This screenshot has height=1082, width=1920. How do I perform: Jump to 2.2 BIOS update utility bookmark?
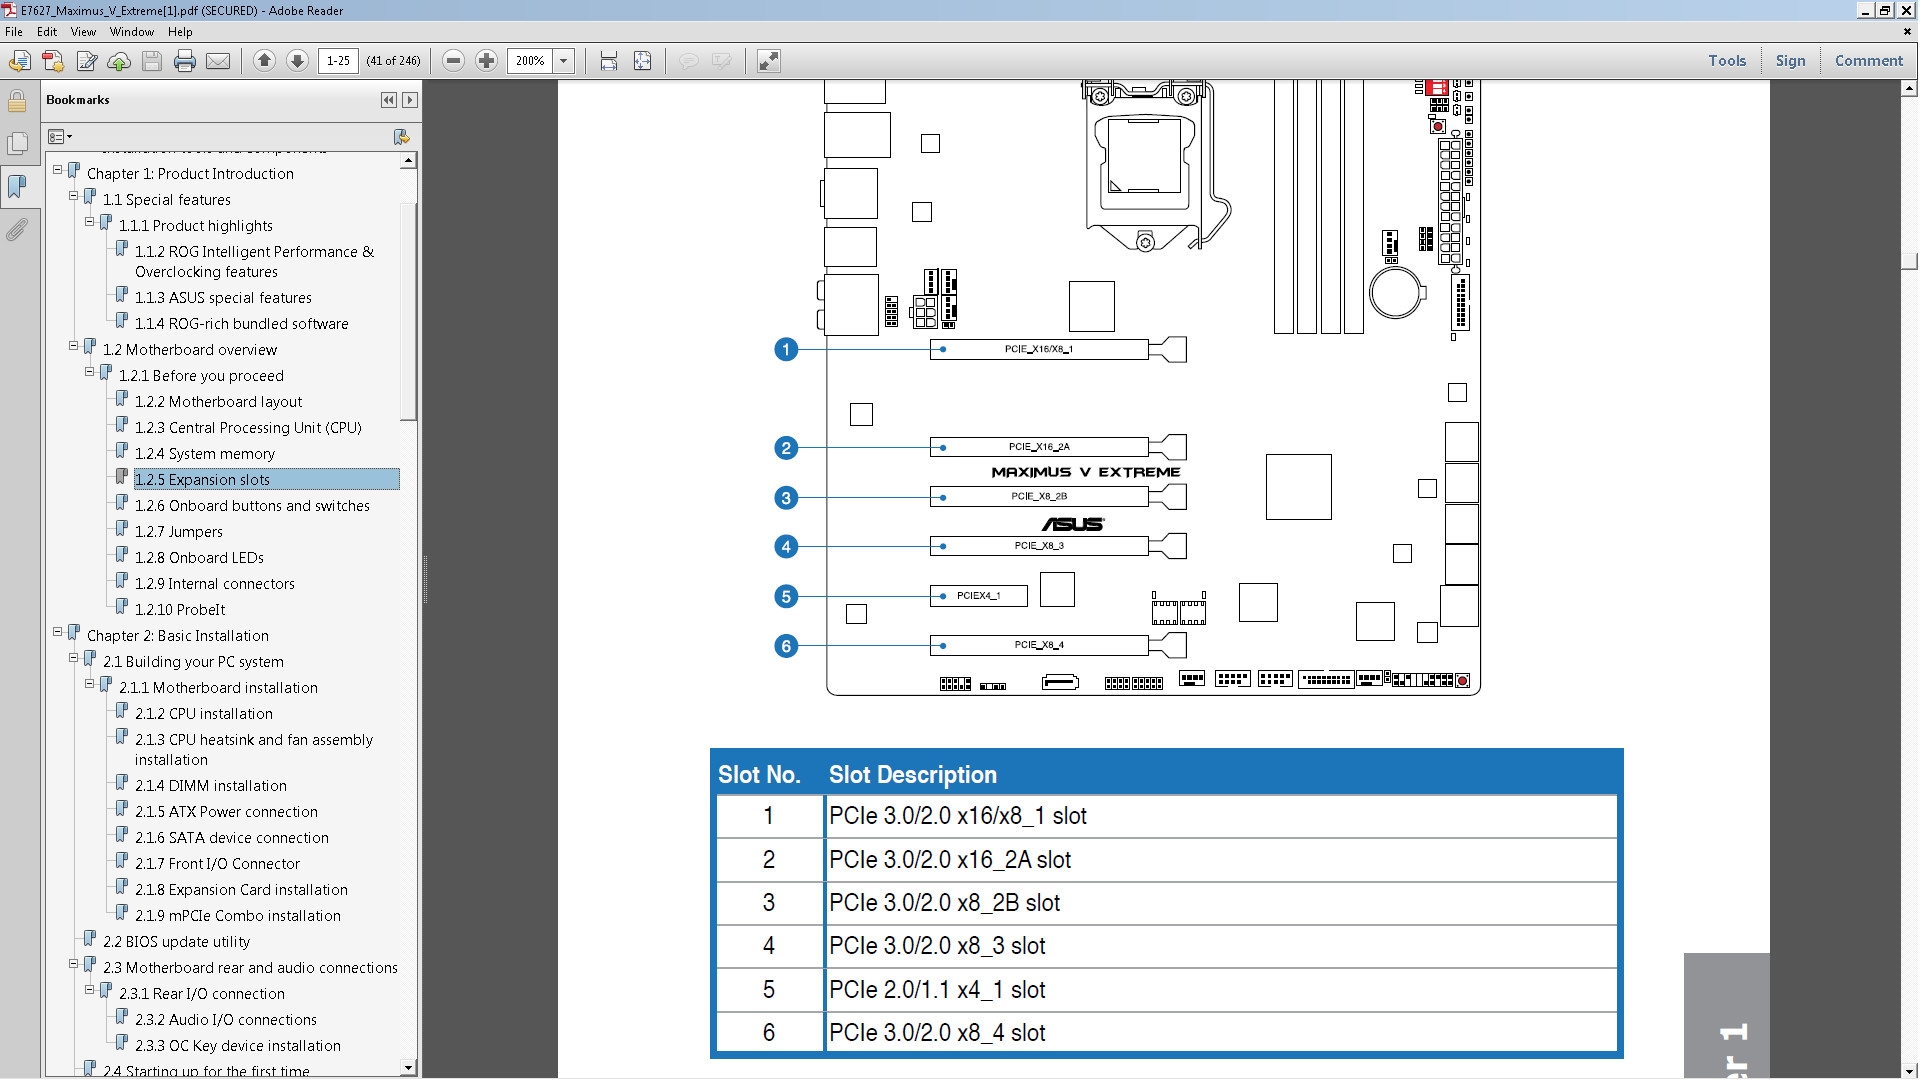click(176, 942)
